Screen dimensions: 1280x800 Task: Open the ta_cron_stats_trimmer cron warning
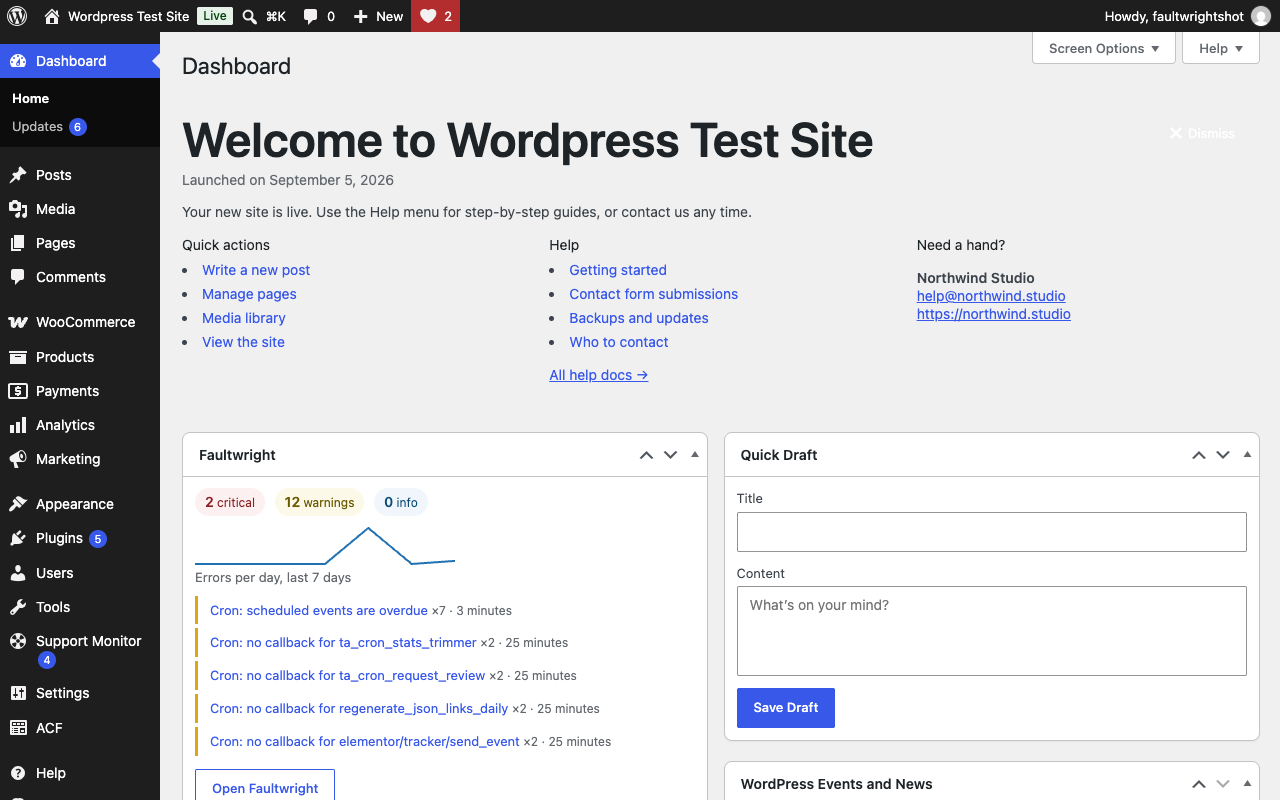click(x=343, y=643)
